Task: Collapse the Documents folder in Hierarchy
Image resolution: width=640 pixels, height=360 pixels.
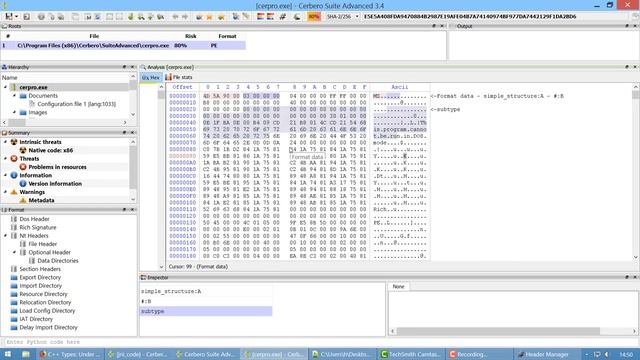Action: [15, 96]
